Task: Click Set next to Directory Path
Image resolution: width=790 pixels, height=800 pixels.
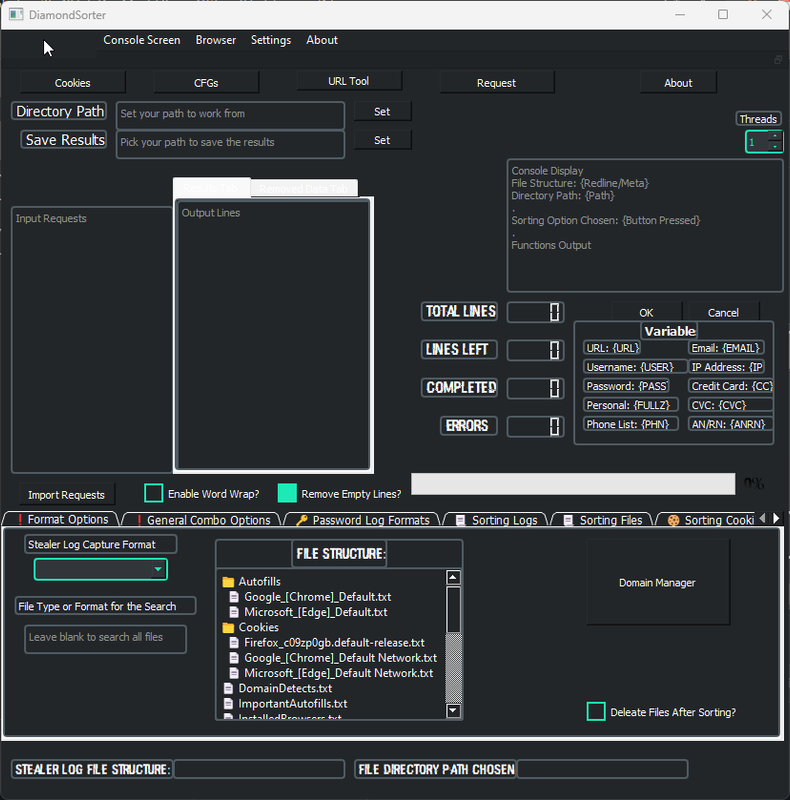Action: pos(382,112)
